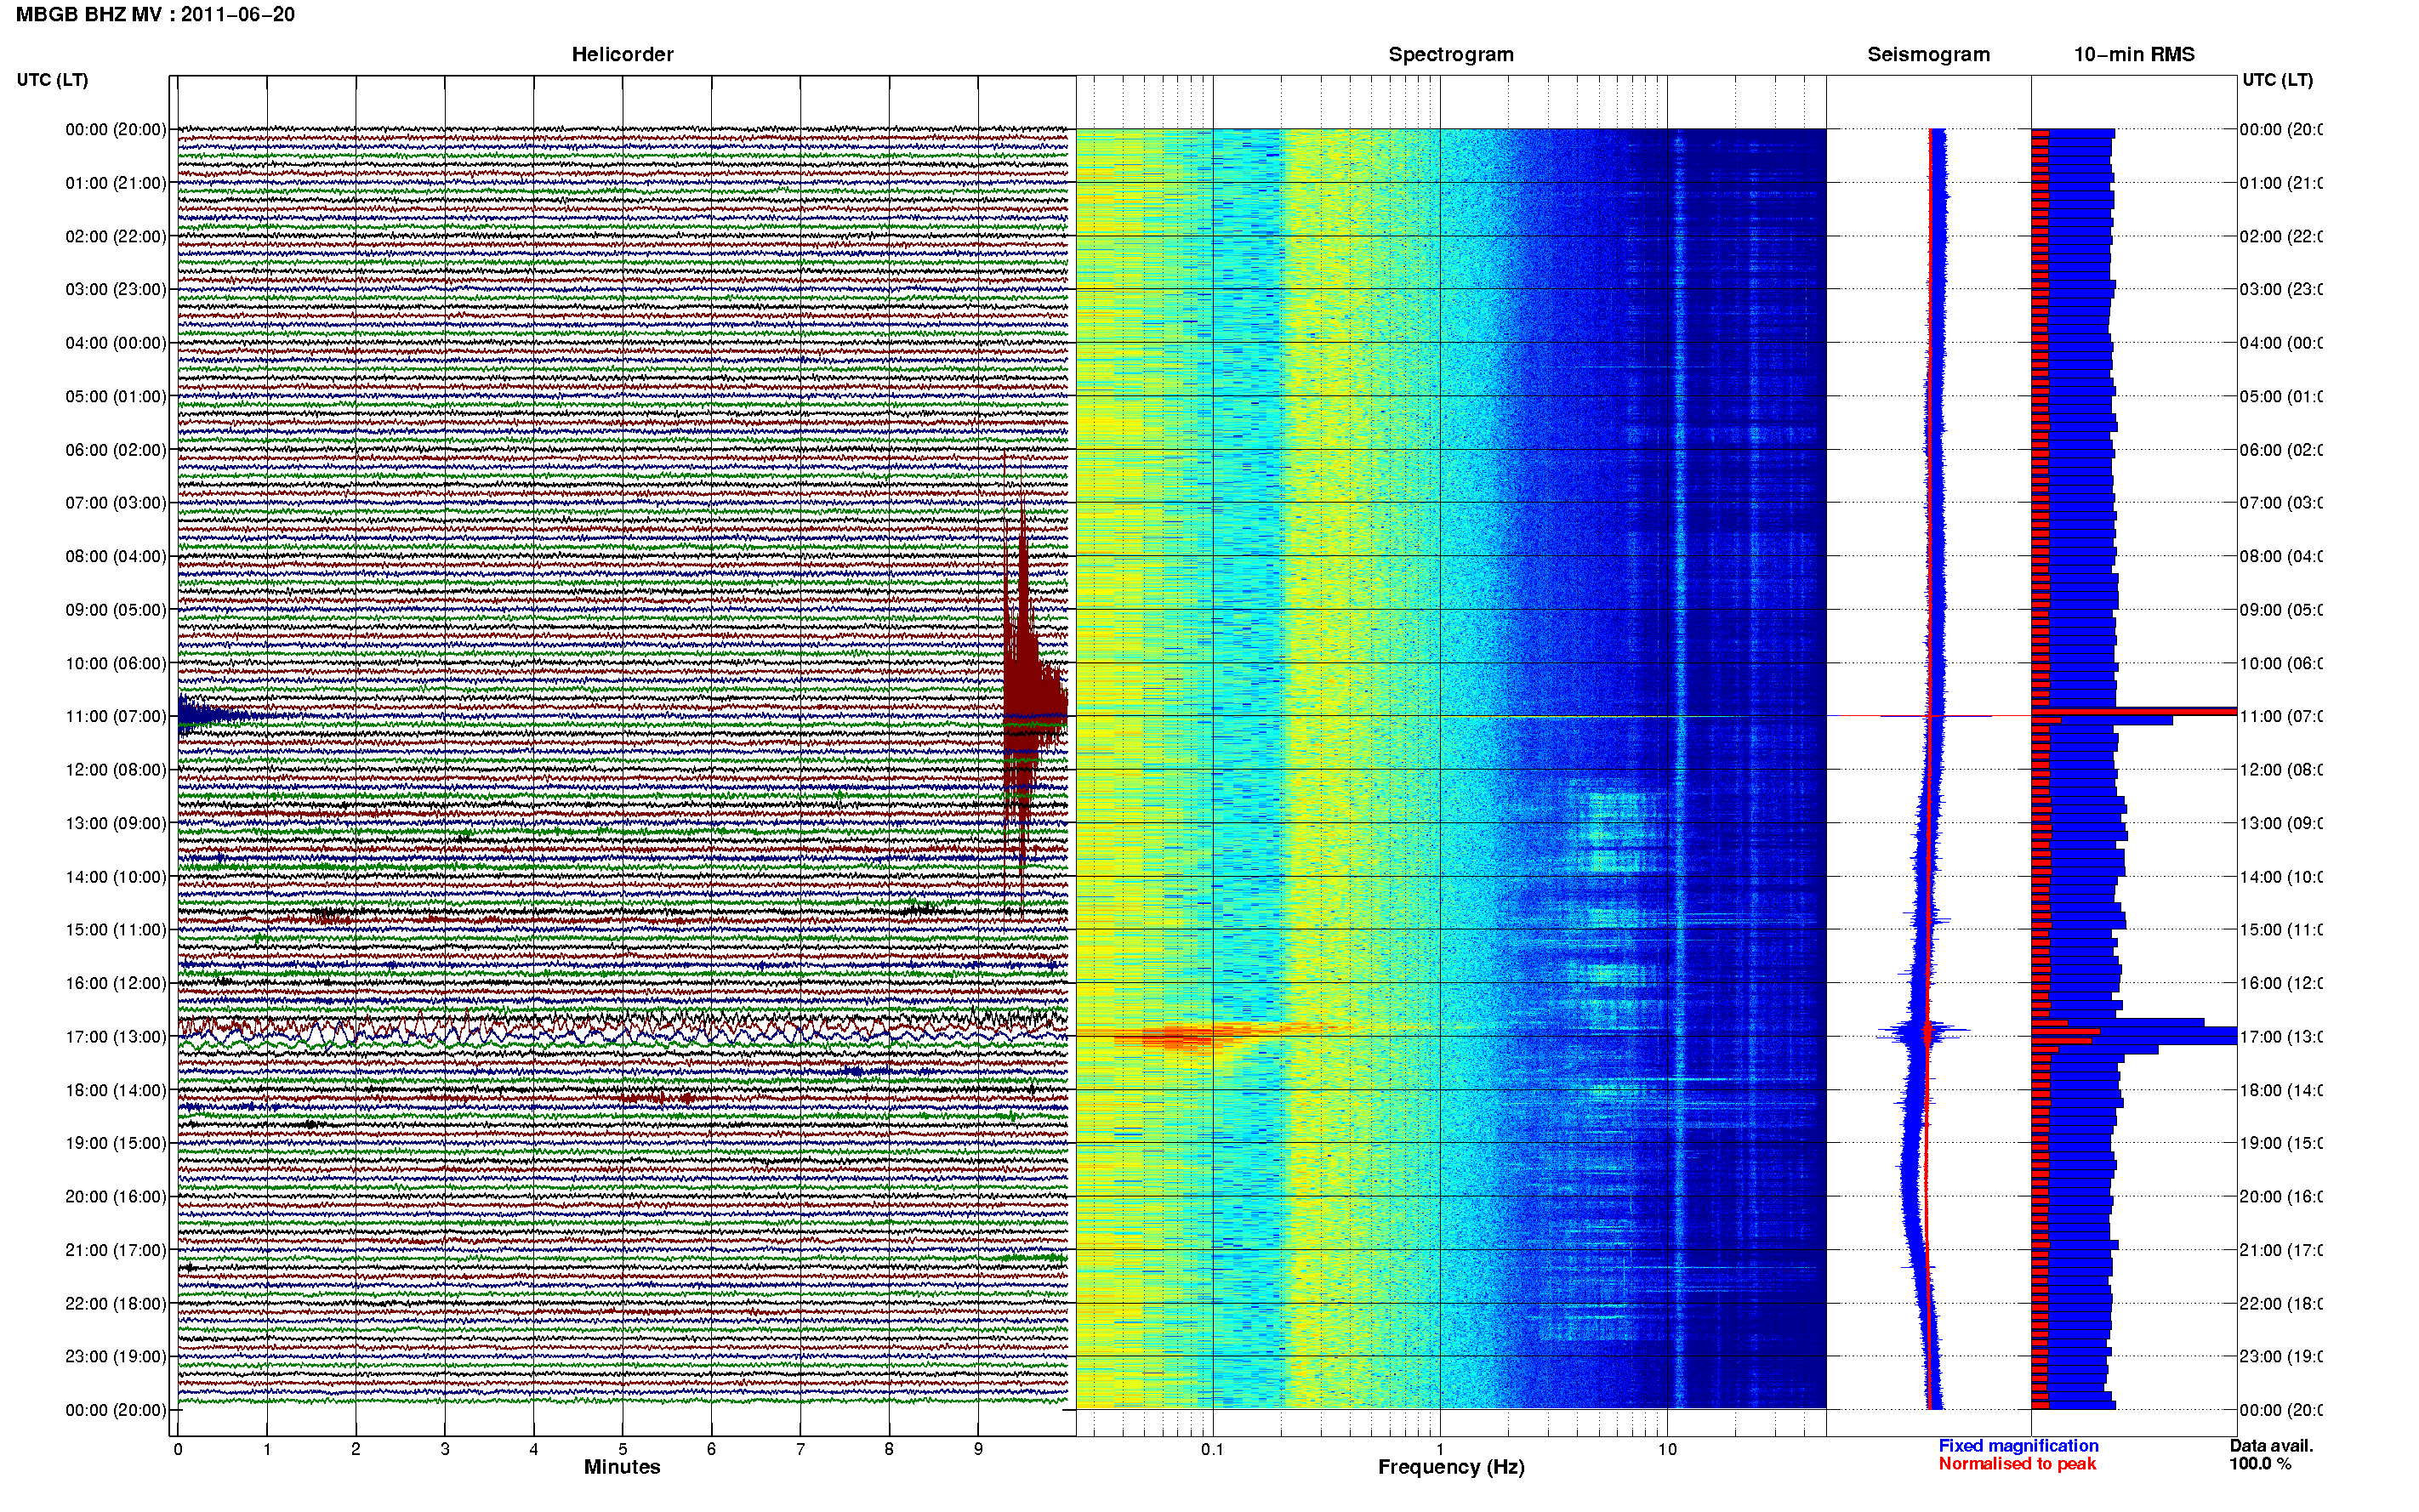Click the left 07:00 (03:00) time label

coord(116,502)
